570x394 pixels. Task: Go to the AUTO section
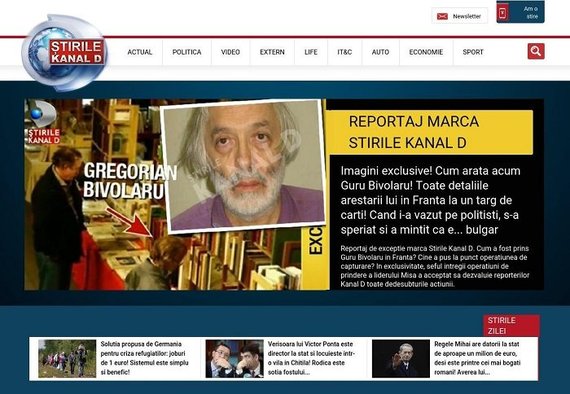(x=380, y=52)
